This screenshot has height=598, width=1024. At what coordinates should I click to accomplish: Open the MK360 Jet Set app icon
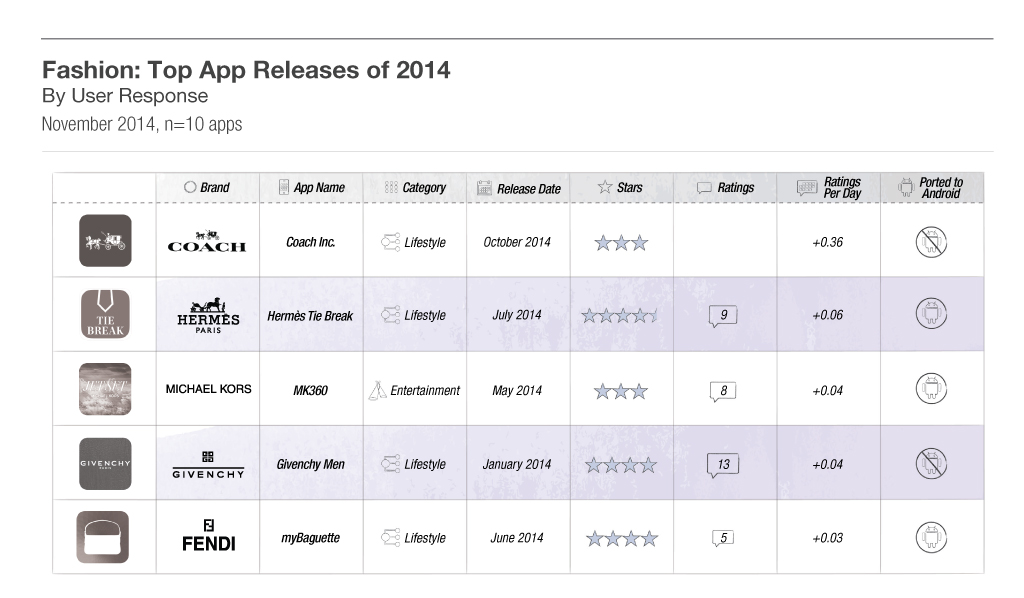105,389
